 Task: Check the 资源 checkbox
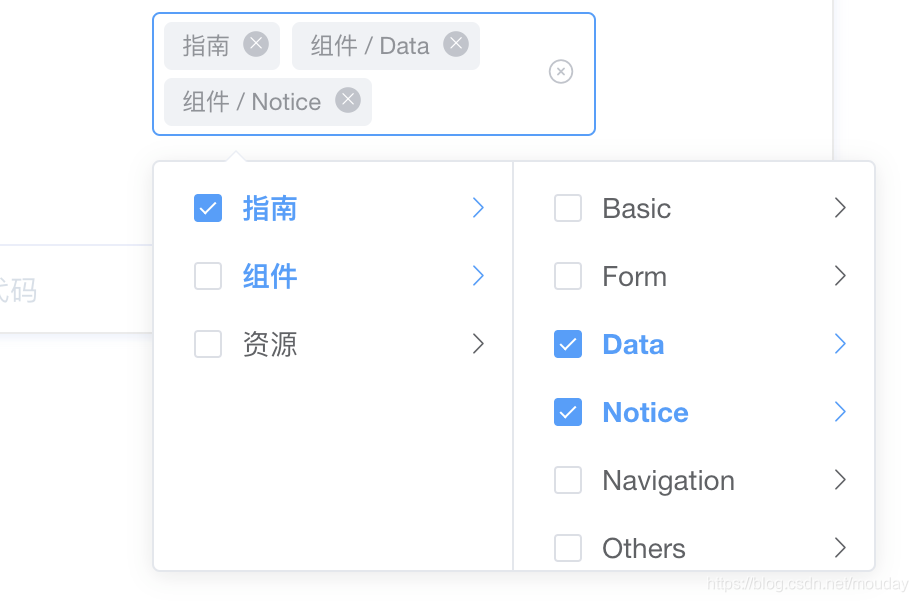pyautogui.click(x=208, y=344)
